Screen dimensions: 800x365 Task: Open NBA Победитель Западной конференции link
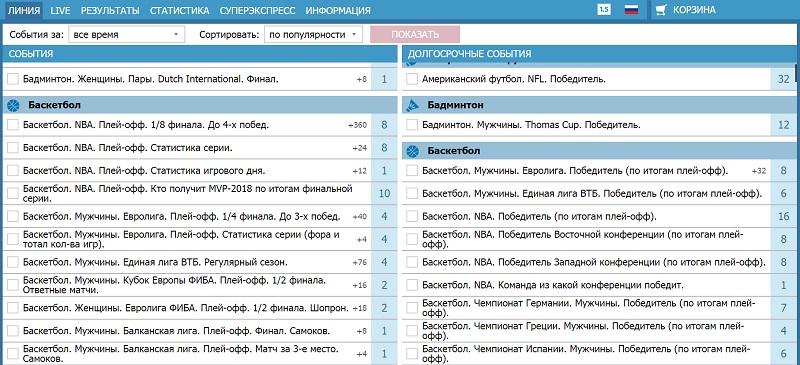pyautogui.click(x=594, y=262)
